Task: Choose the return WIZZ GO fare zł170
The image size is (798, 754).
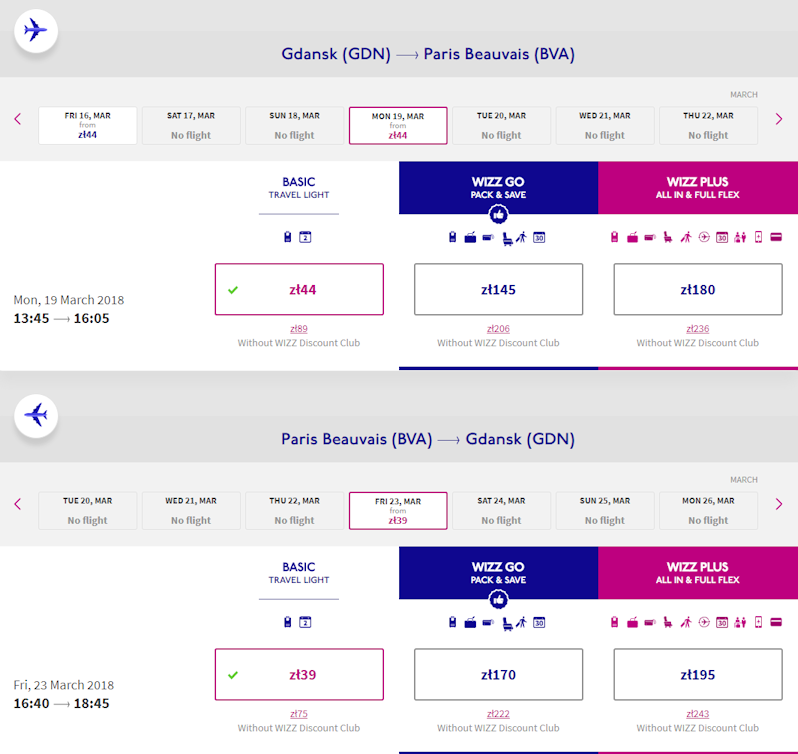Action: coord(498,674)
